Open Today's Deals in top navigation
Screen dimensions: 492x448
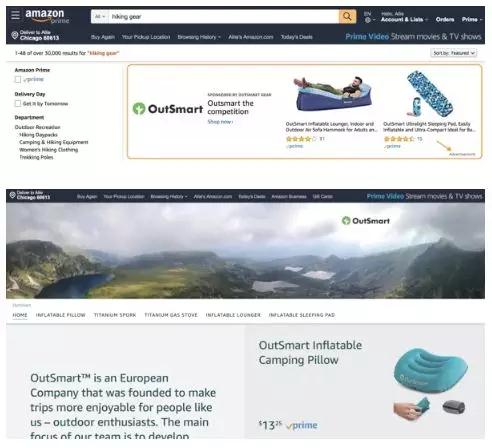(297, 37)
